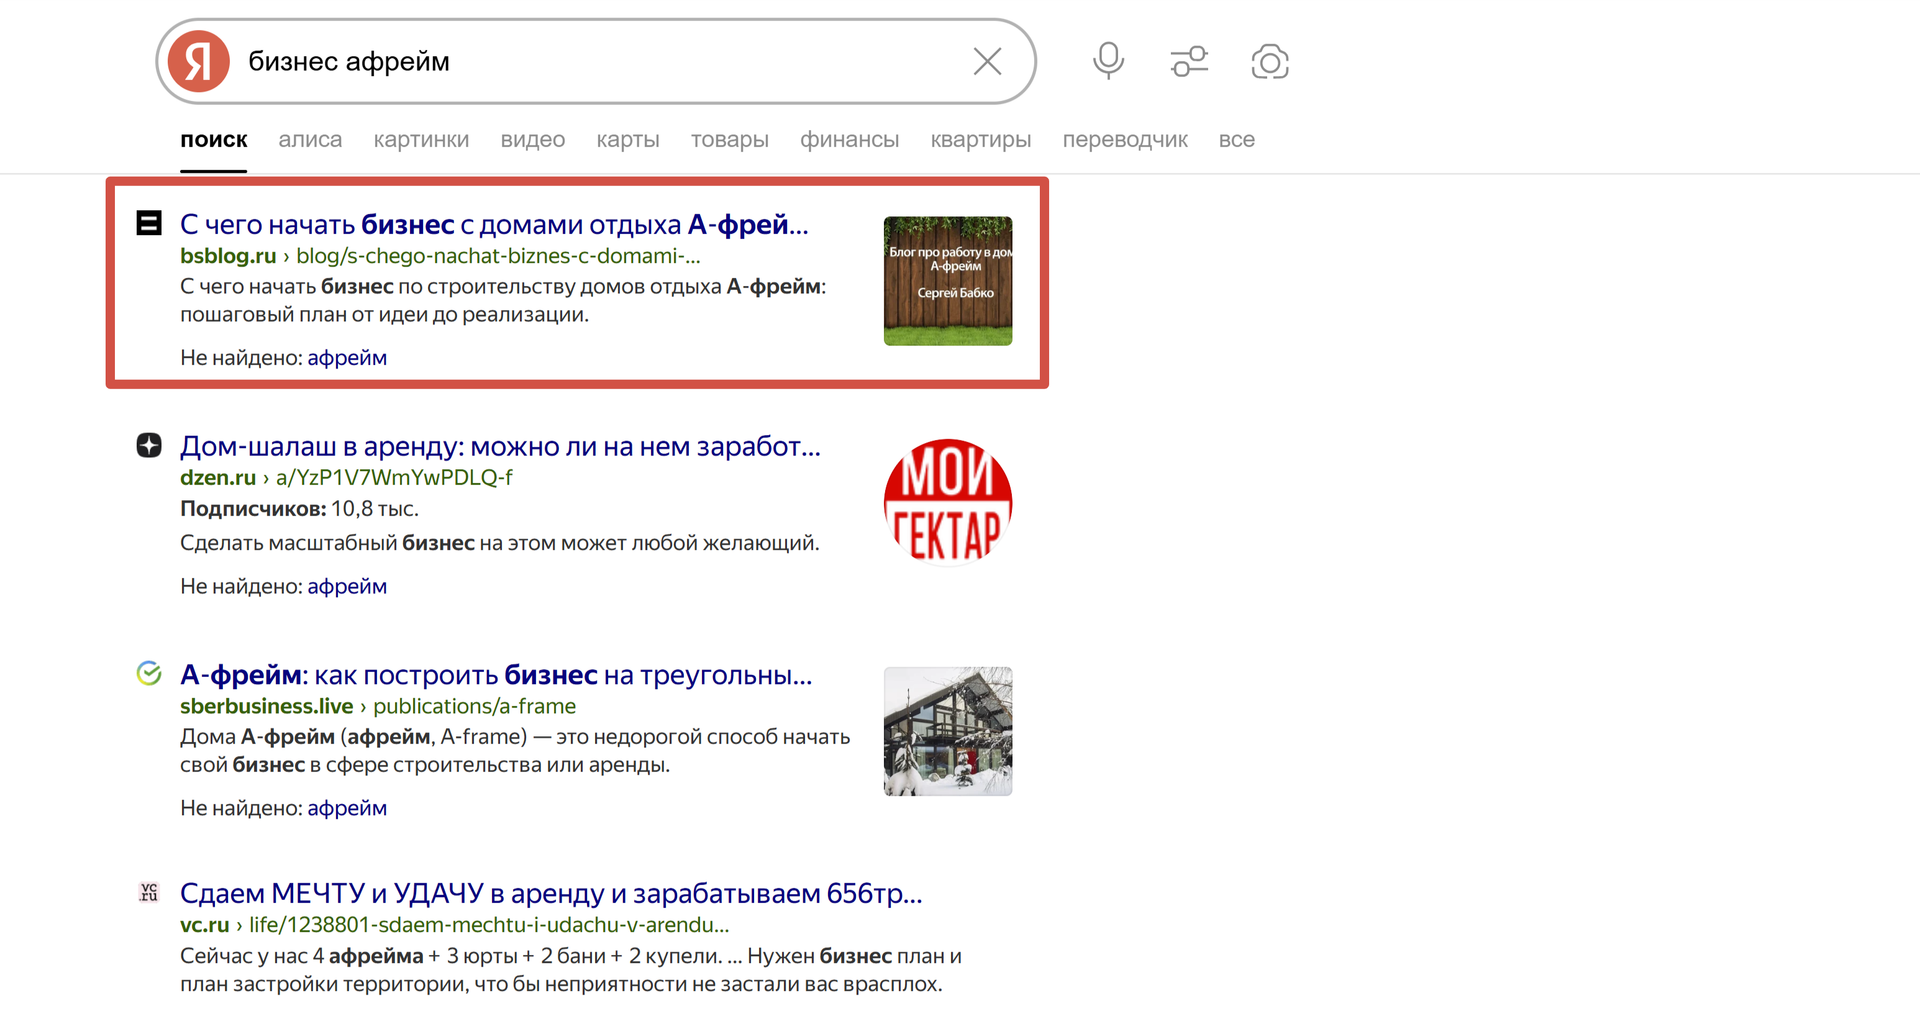Click 'афрейм' under the sberbusiness.live result
Screen dimensions: 1920x1031
point(347,808)
